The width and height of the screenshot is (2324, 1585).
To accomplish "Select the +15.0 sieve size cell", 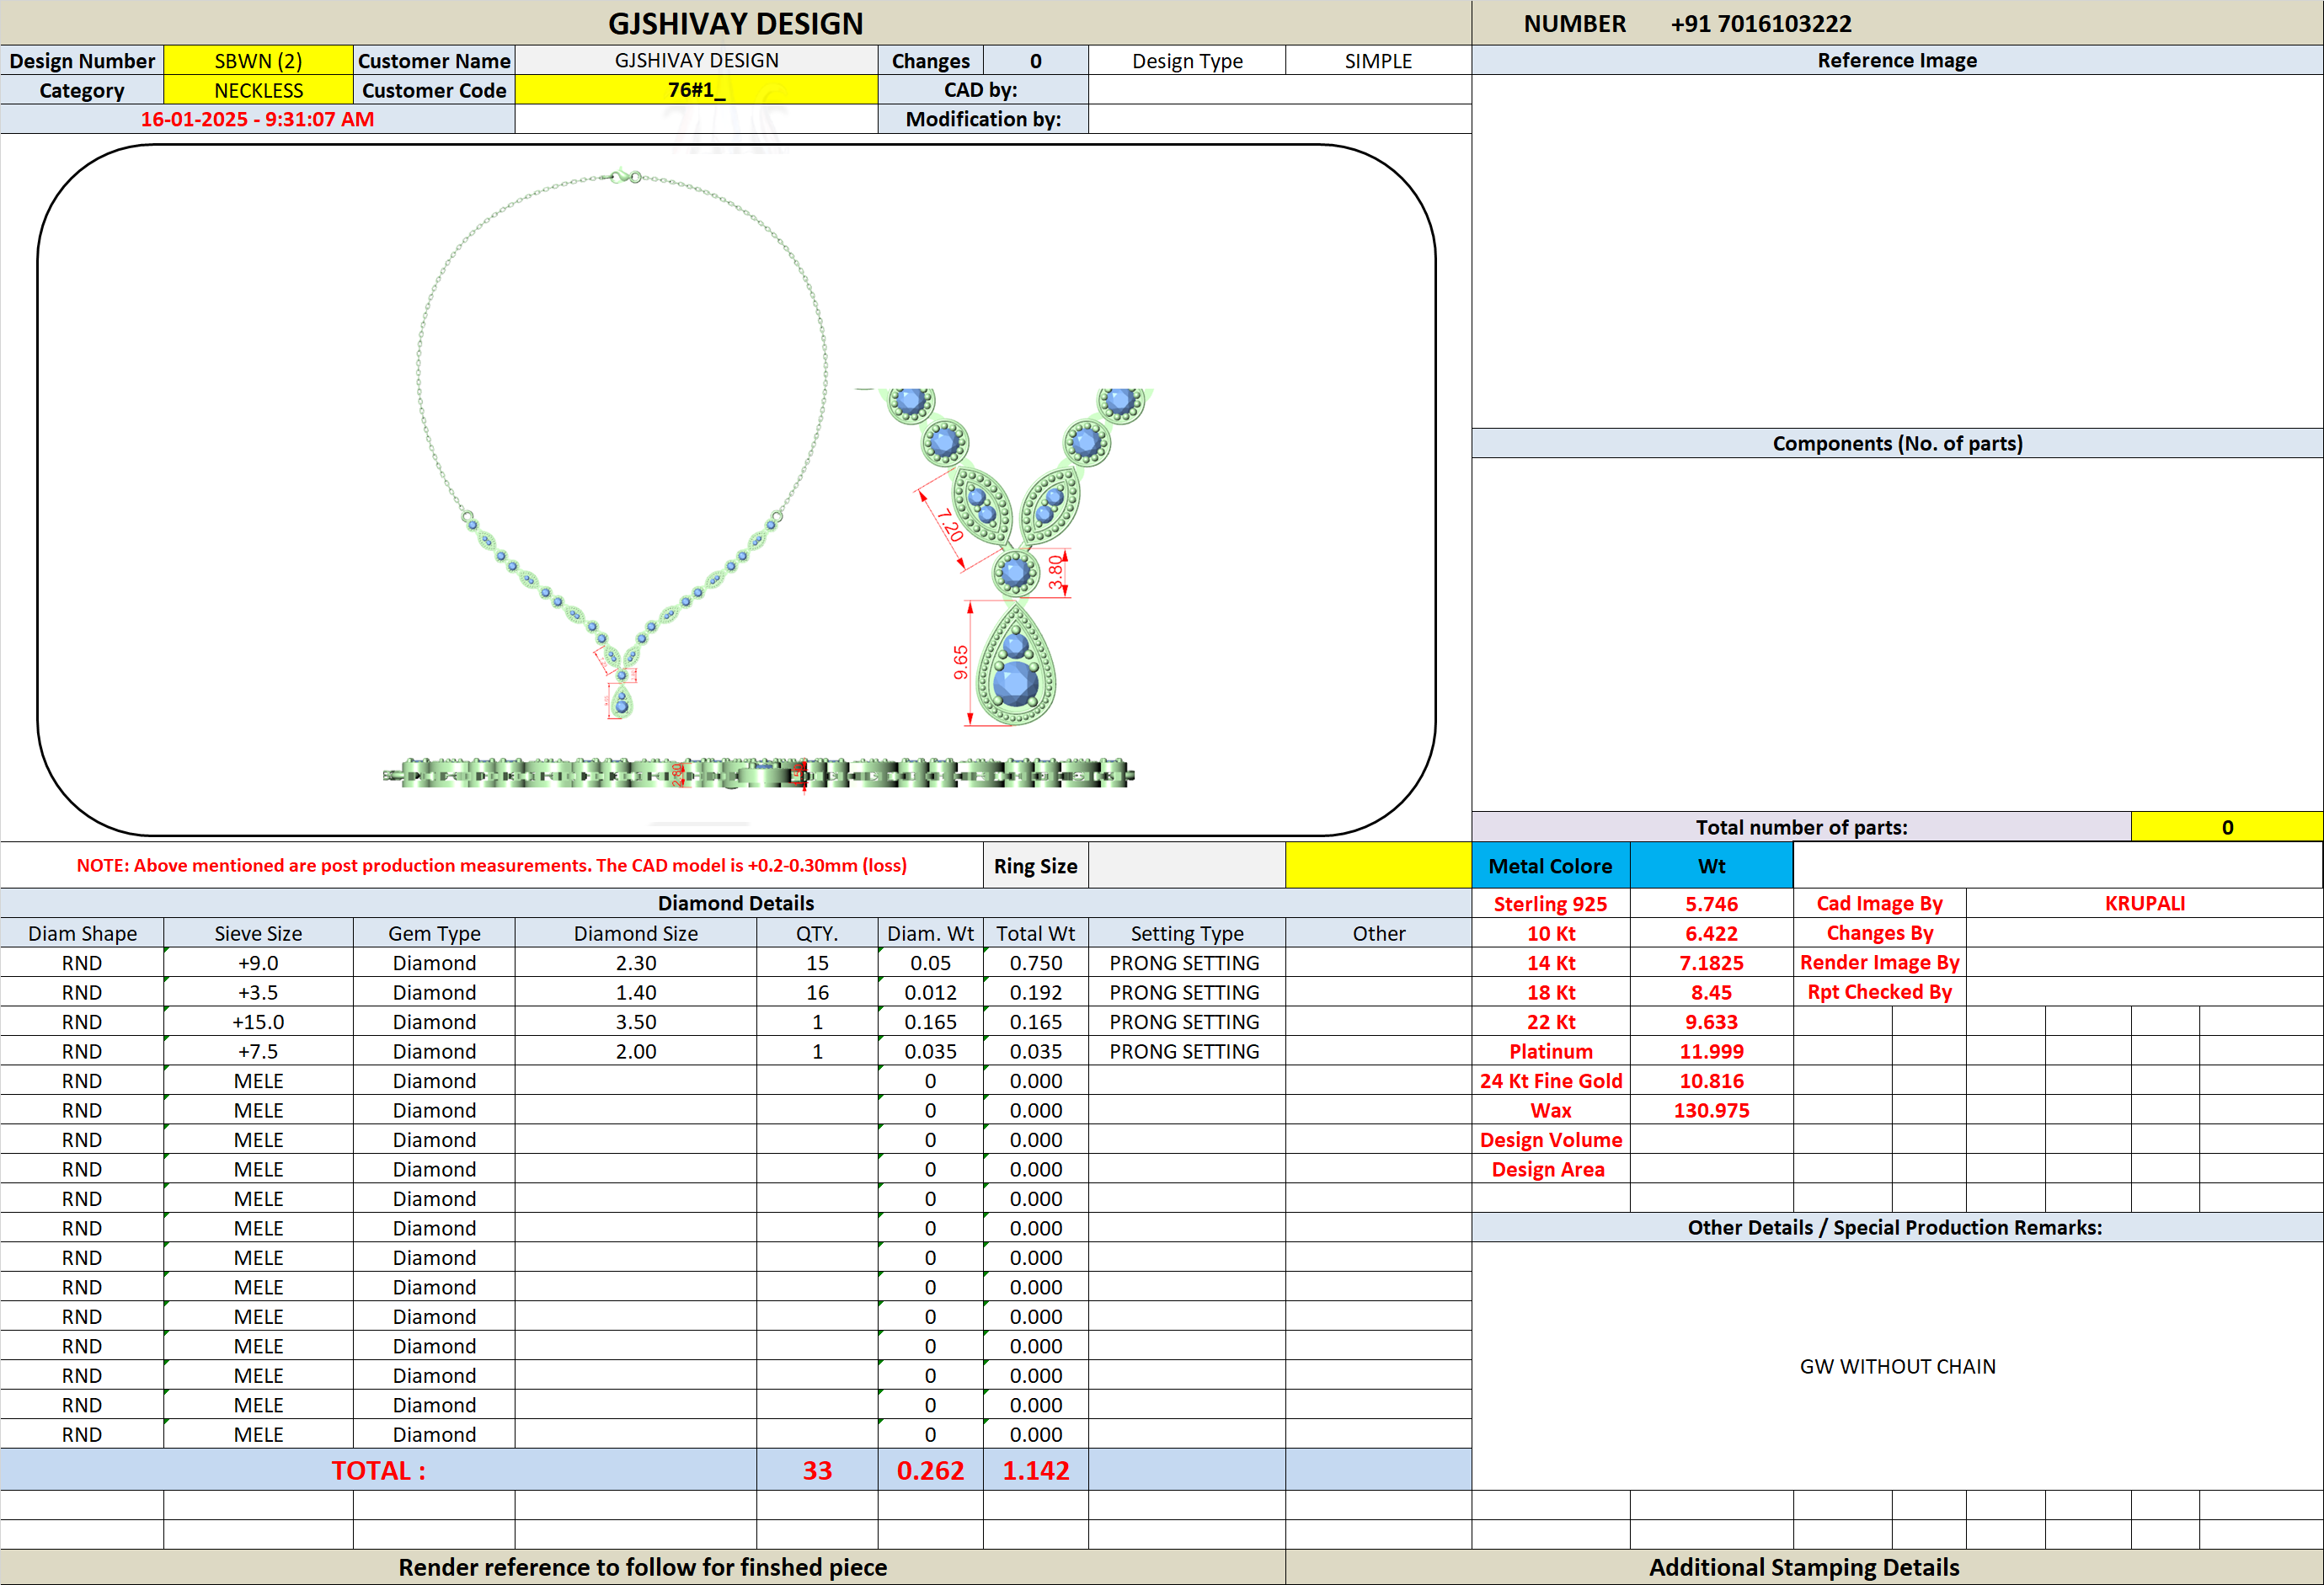I will click(x=258, y=1021).
